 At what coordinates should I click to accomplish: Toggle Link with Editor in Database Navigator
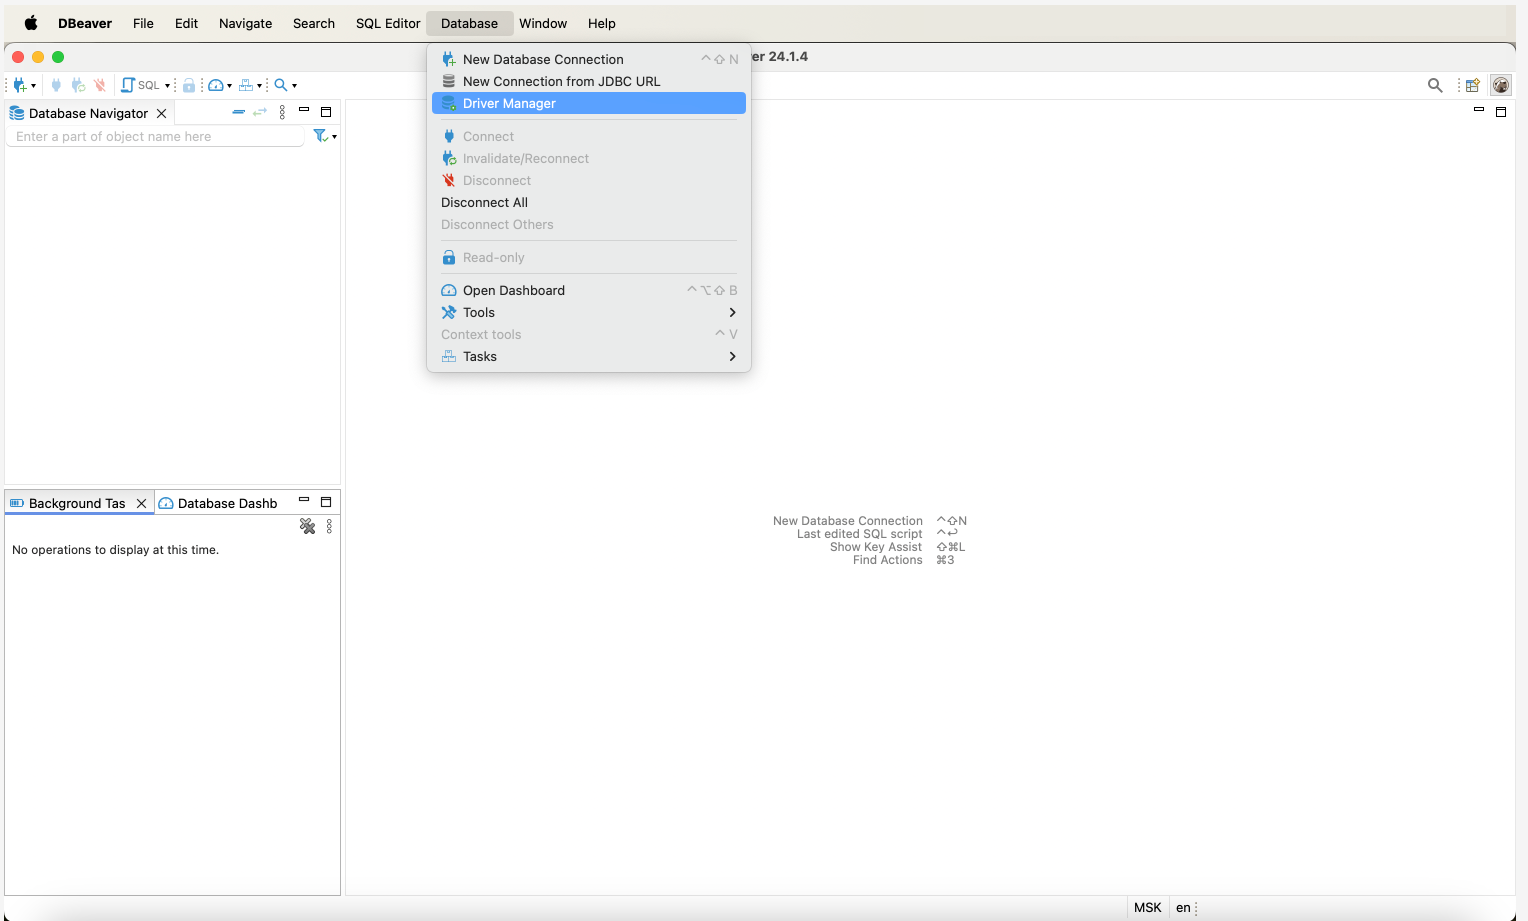(x=260, y=112)
